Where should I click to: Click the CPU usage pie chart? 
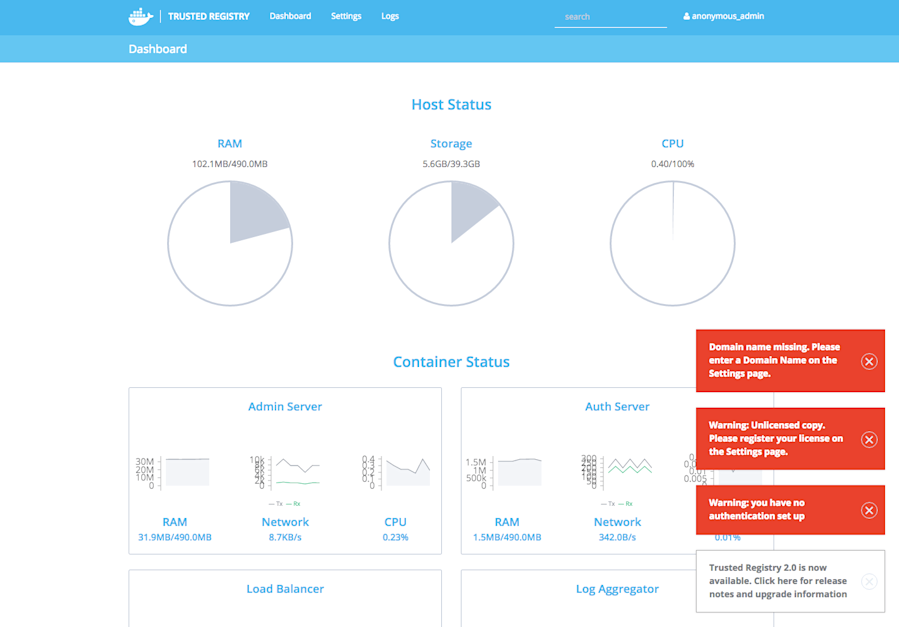(x=672, y=242)
